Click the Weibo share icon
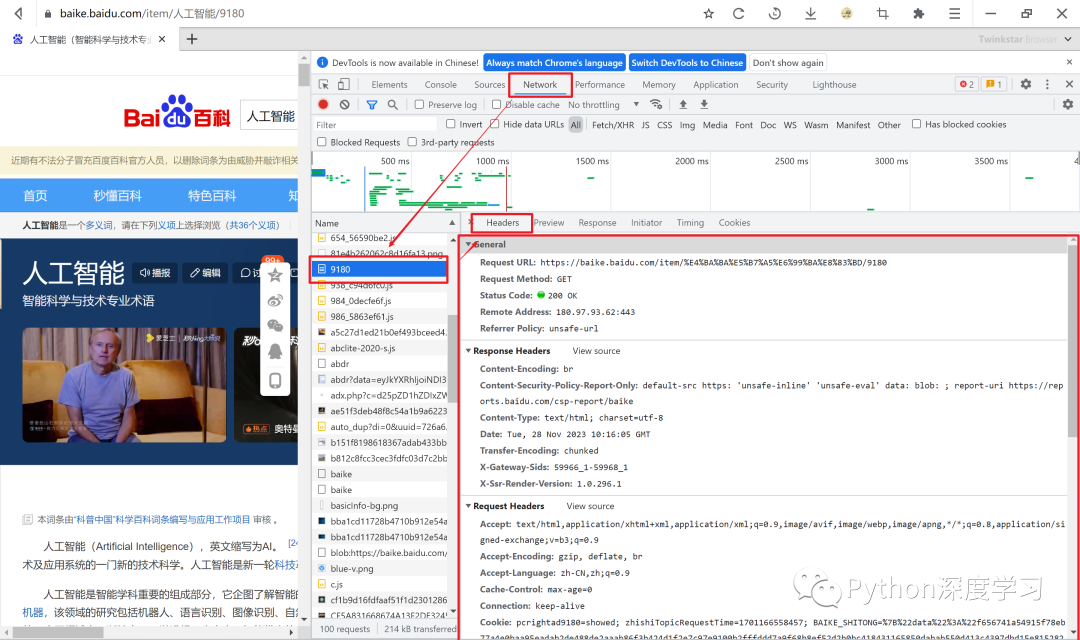 click(x=275, y=300)
